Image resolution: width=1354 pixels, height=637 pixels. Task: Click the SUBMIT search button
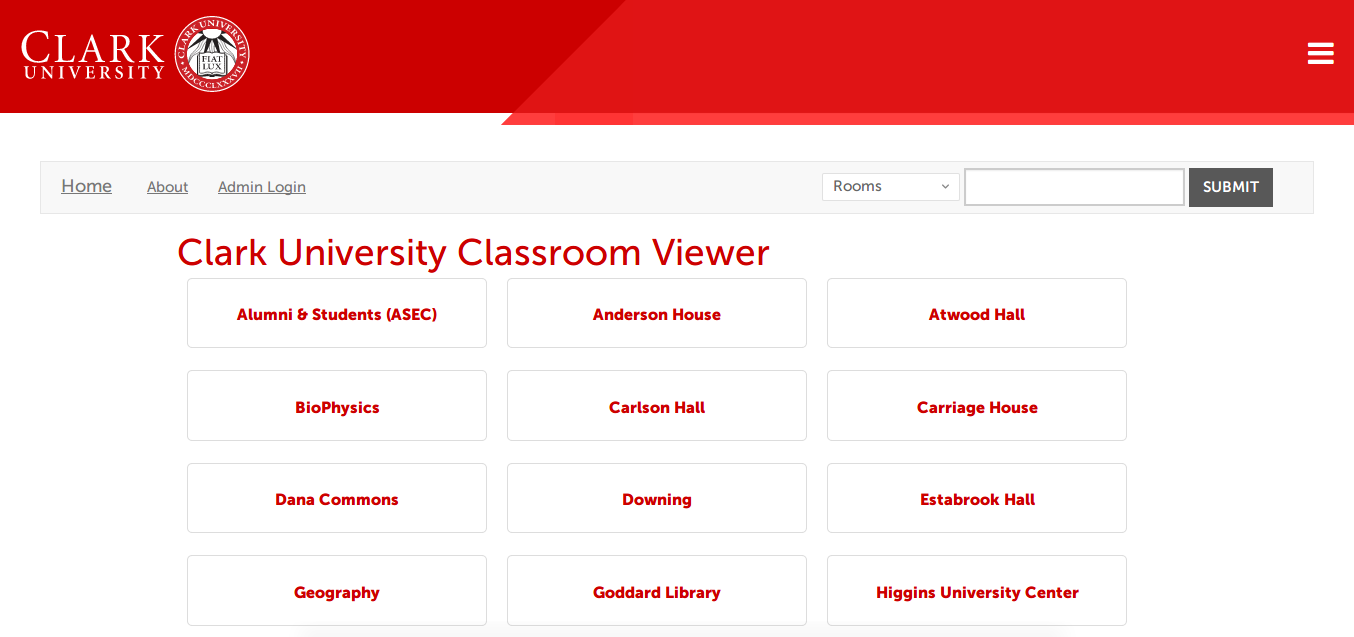click(1231, 187)
